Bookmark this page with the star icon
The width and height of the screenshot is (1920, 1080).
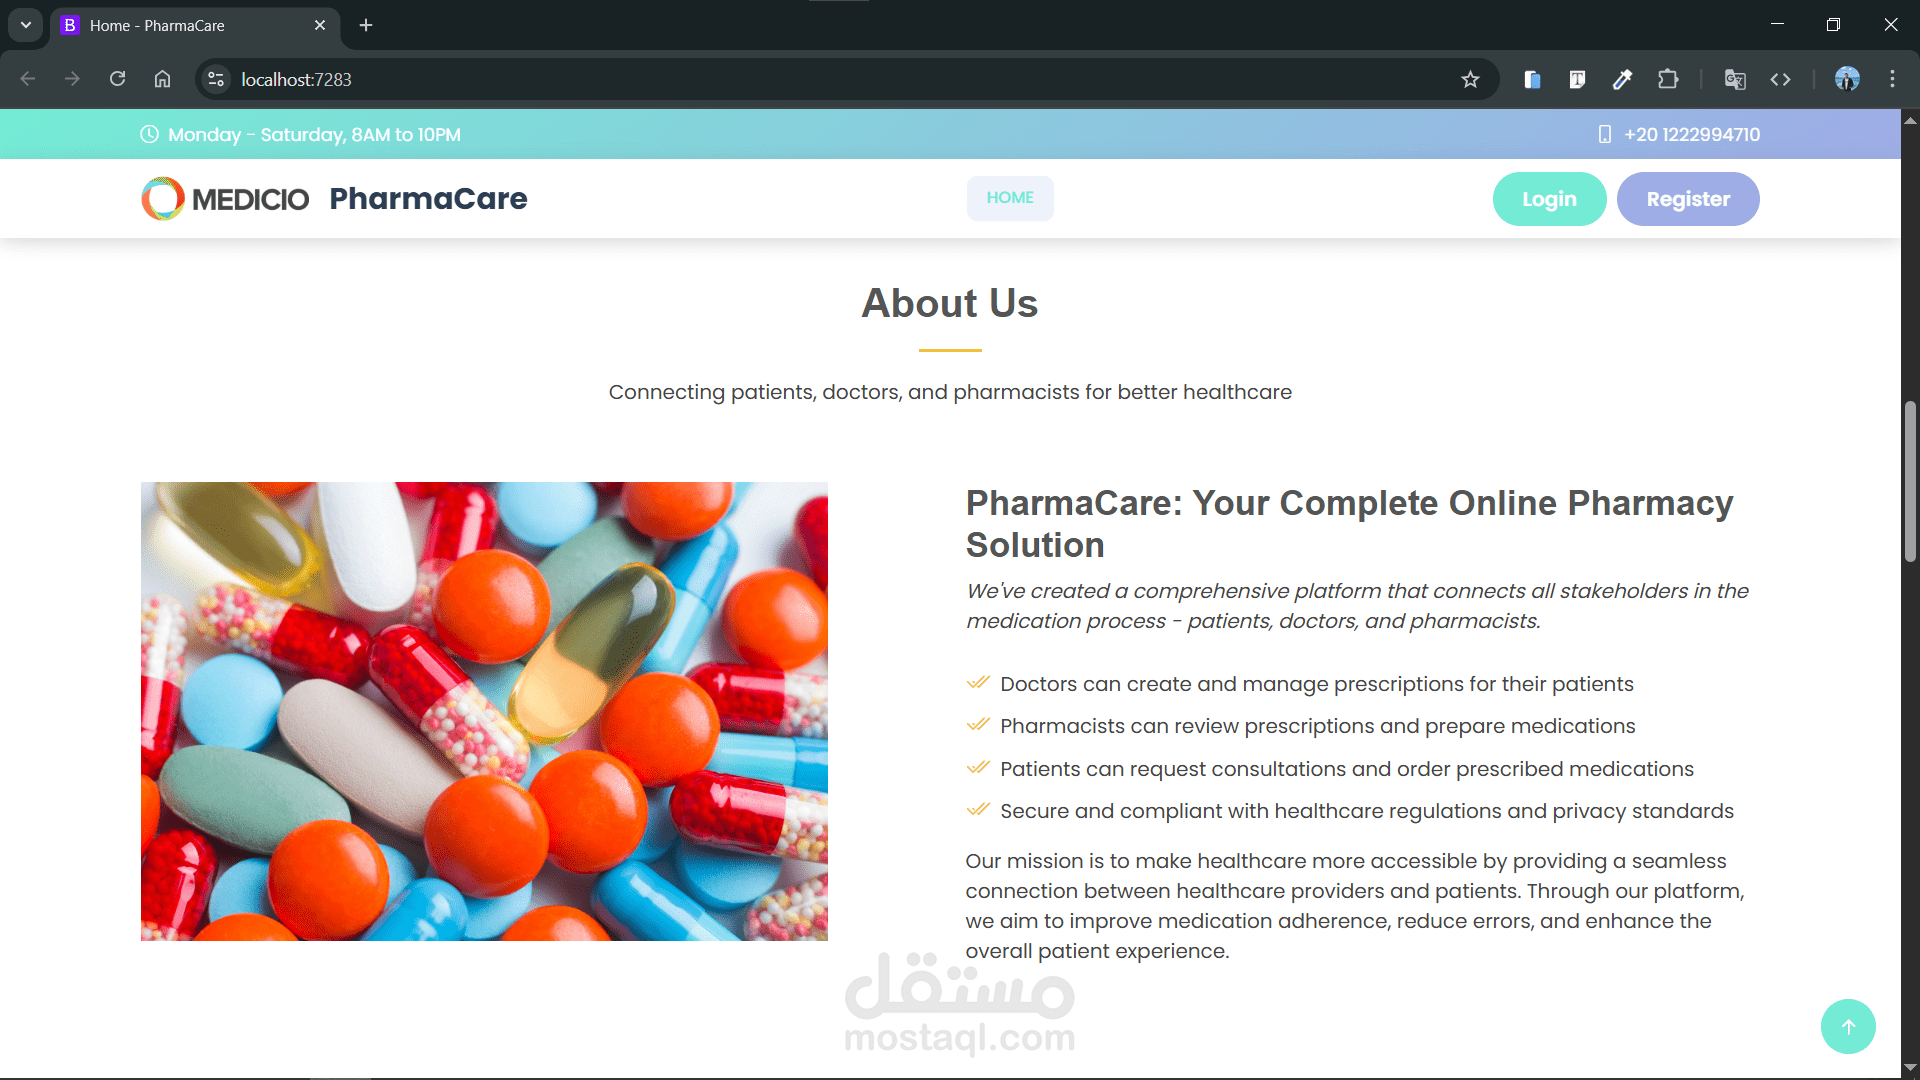pos(1470,79)
